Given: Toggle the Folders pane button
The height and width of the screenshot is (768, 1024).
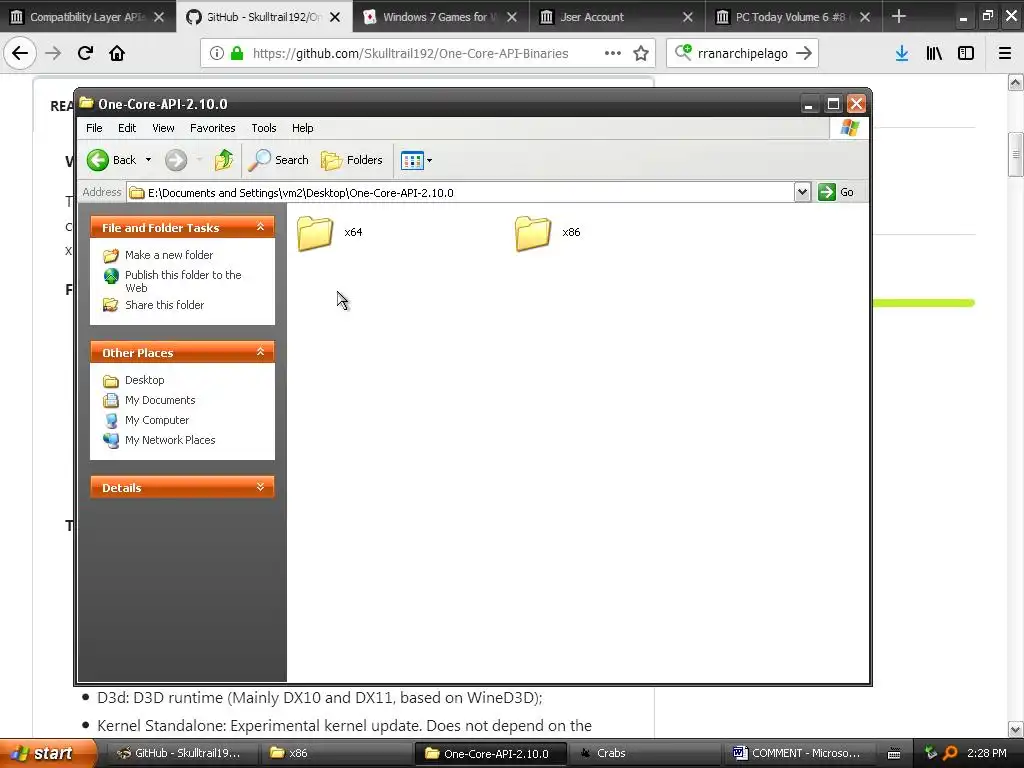Looking at the screenshot, I should point(351,160).
